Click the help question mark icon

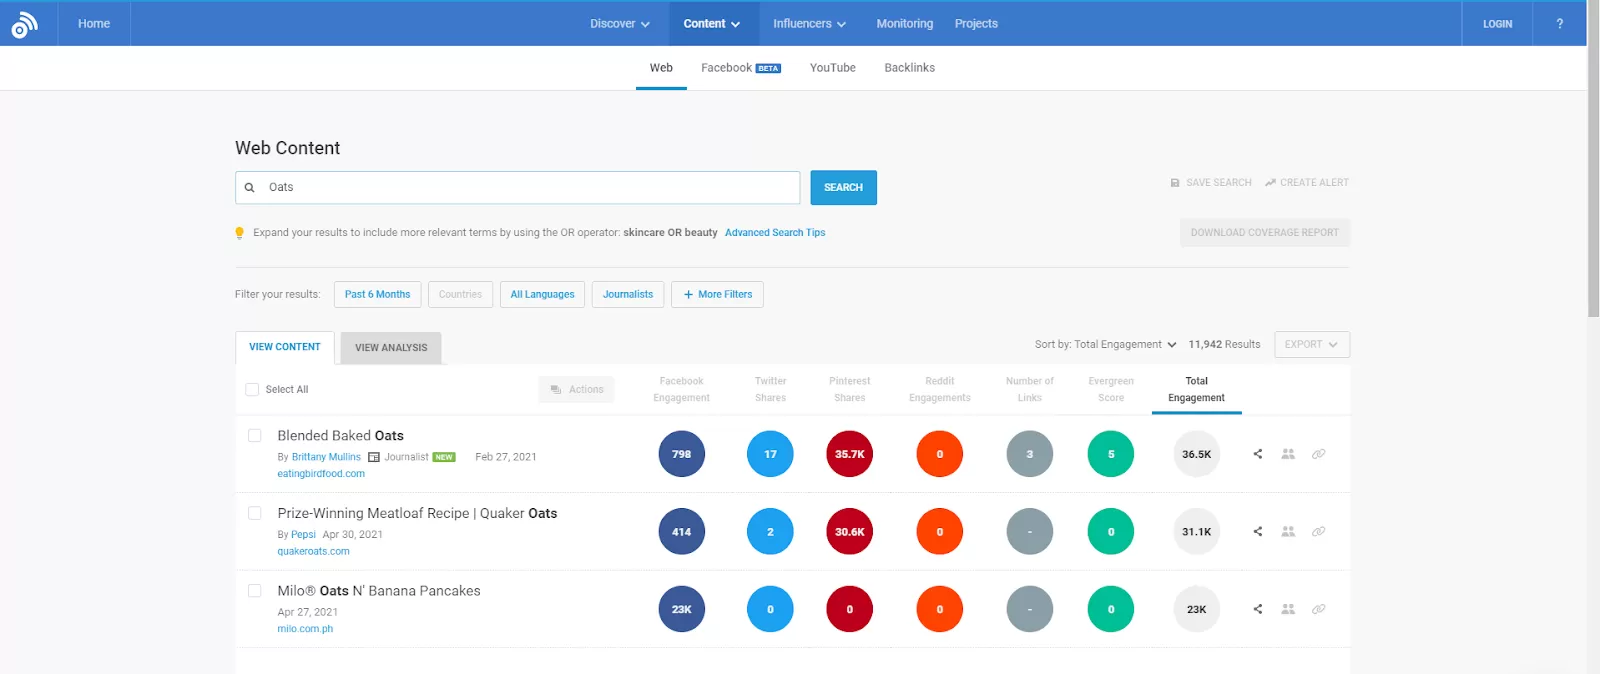[x=1559, y=24]
